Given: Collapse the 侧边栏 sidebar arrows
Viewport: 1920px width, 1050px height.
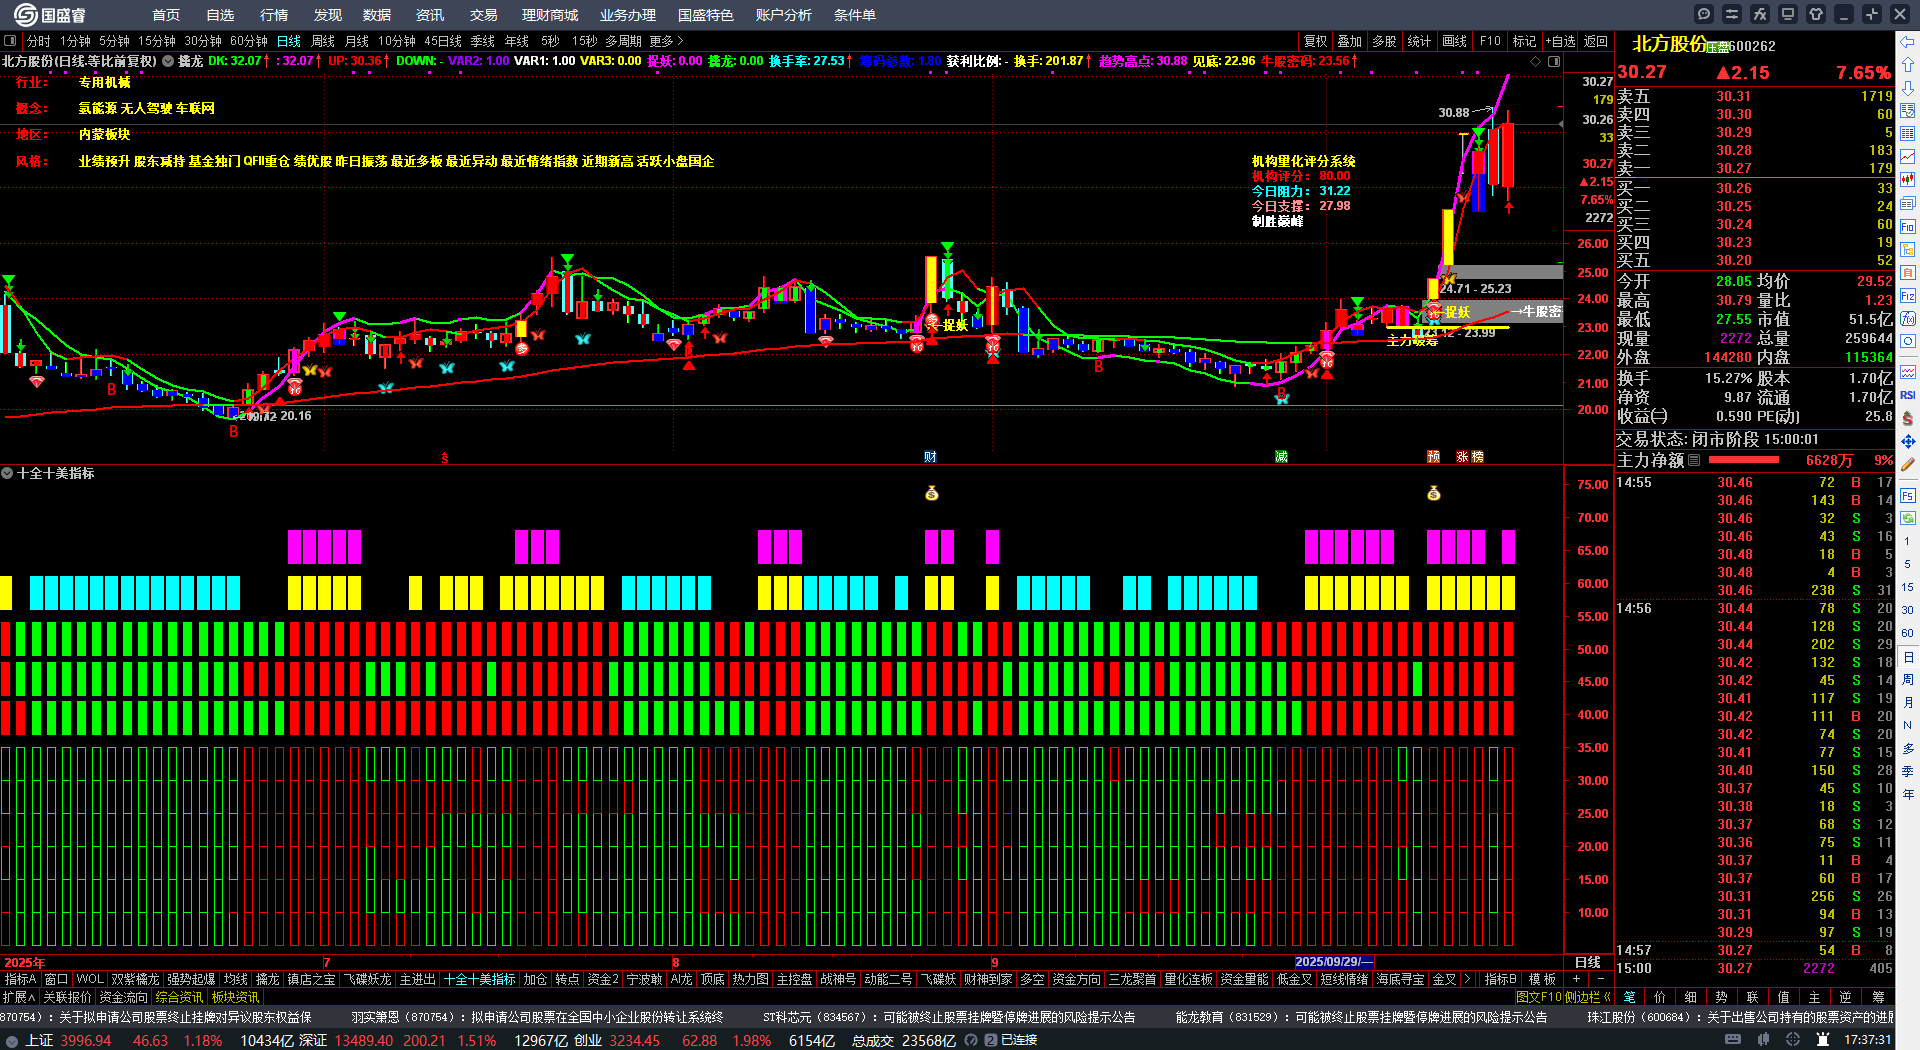Looking at the screenshot, I should point(1607,997).
